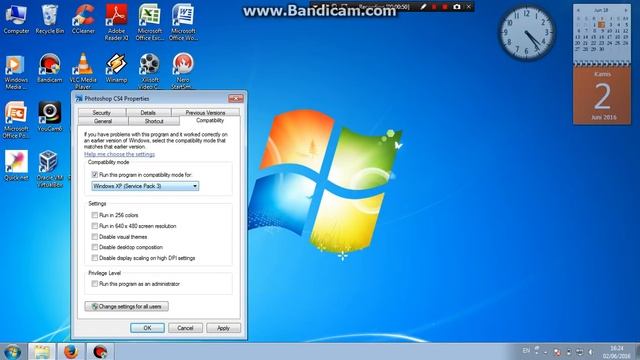This screenshot has width=640, height=360.
Task: Click the Bandicam pencil draw icon
Action: coord(423,7)
